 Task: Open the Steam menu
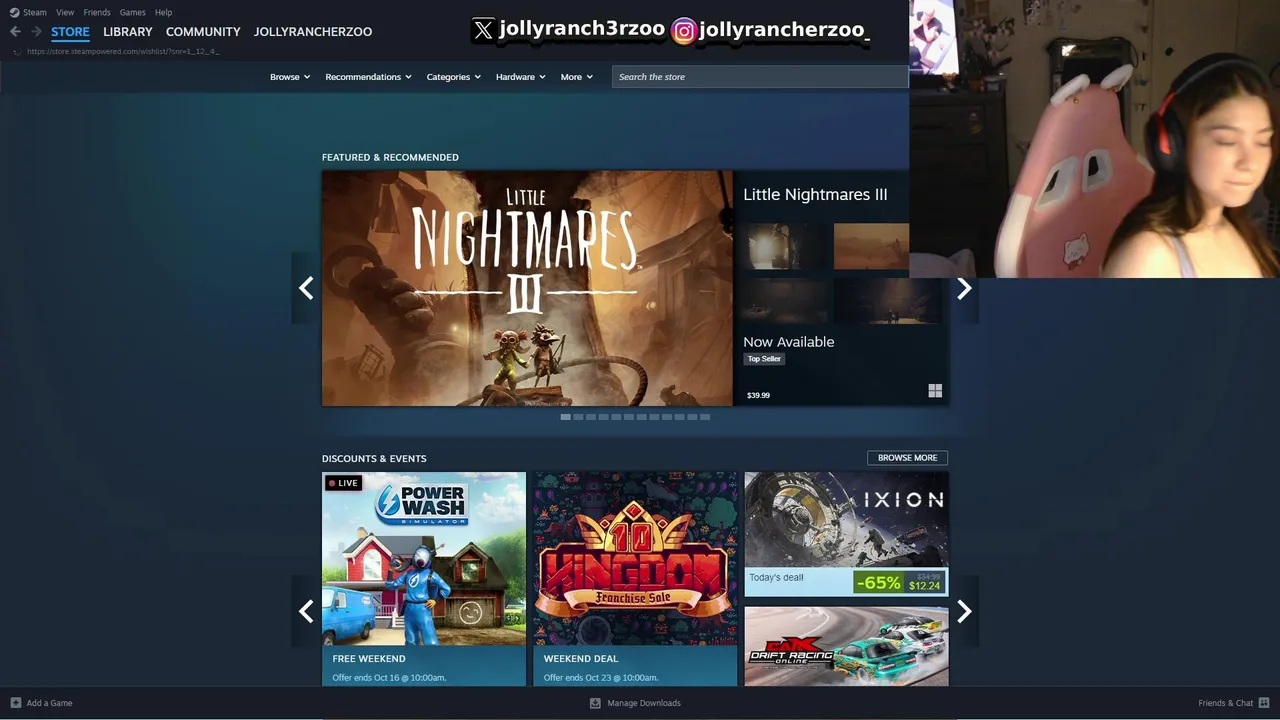click(35, 12)
